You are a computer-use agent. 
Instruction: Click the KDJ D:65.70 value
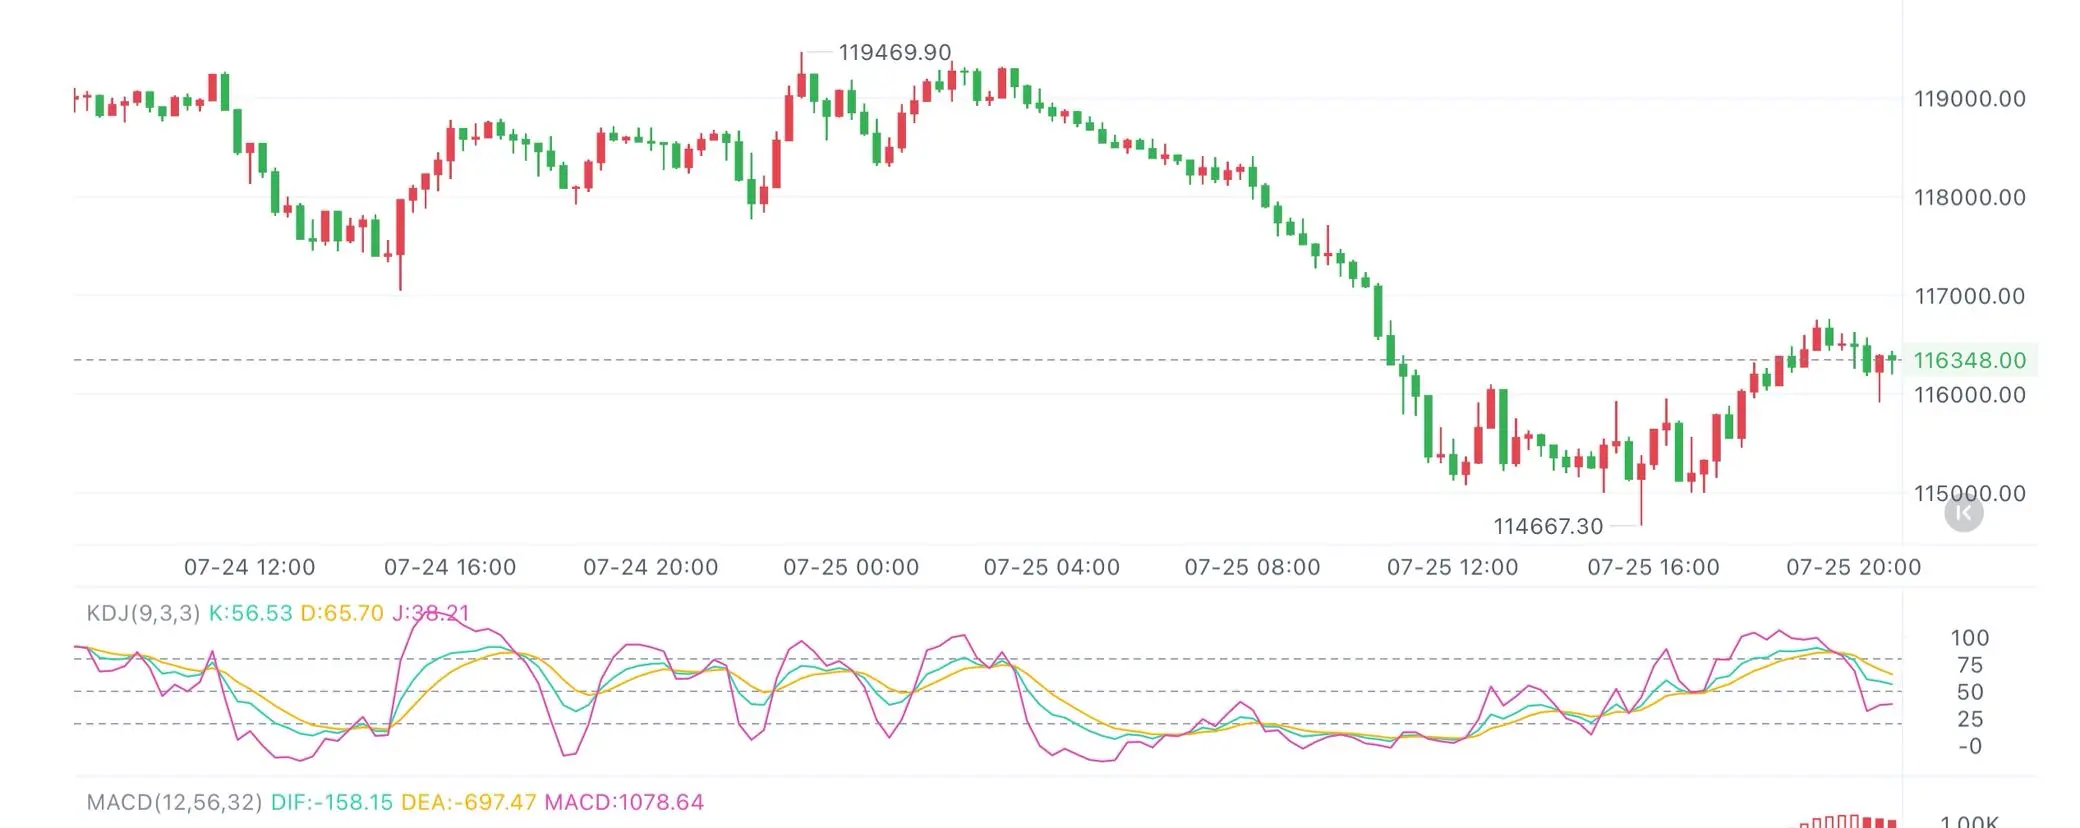[x=342, y=613]
